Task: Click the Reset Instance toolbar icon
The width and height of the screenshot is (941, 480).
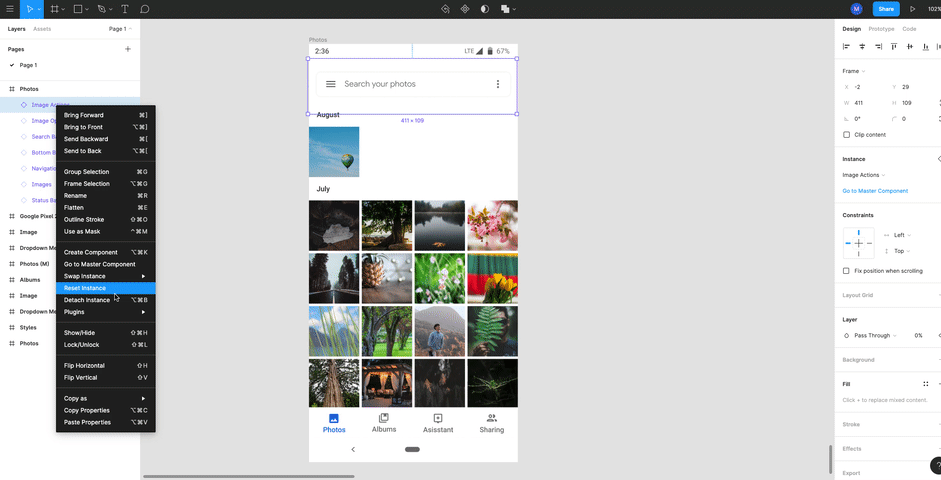Action: pyautogui.click(x=445, y=9)
